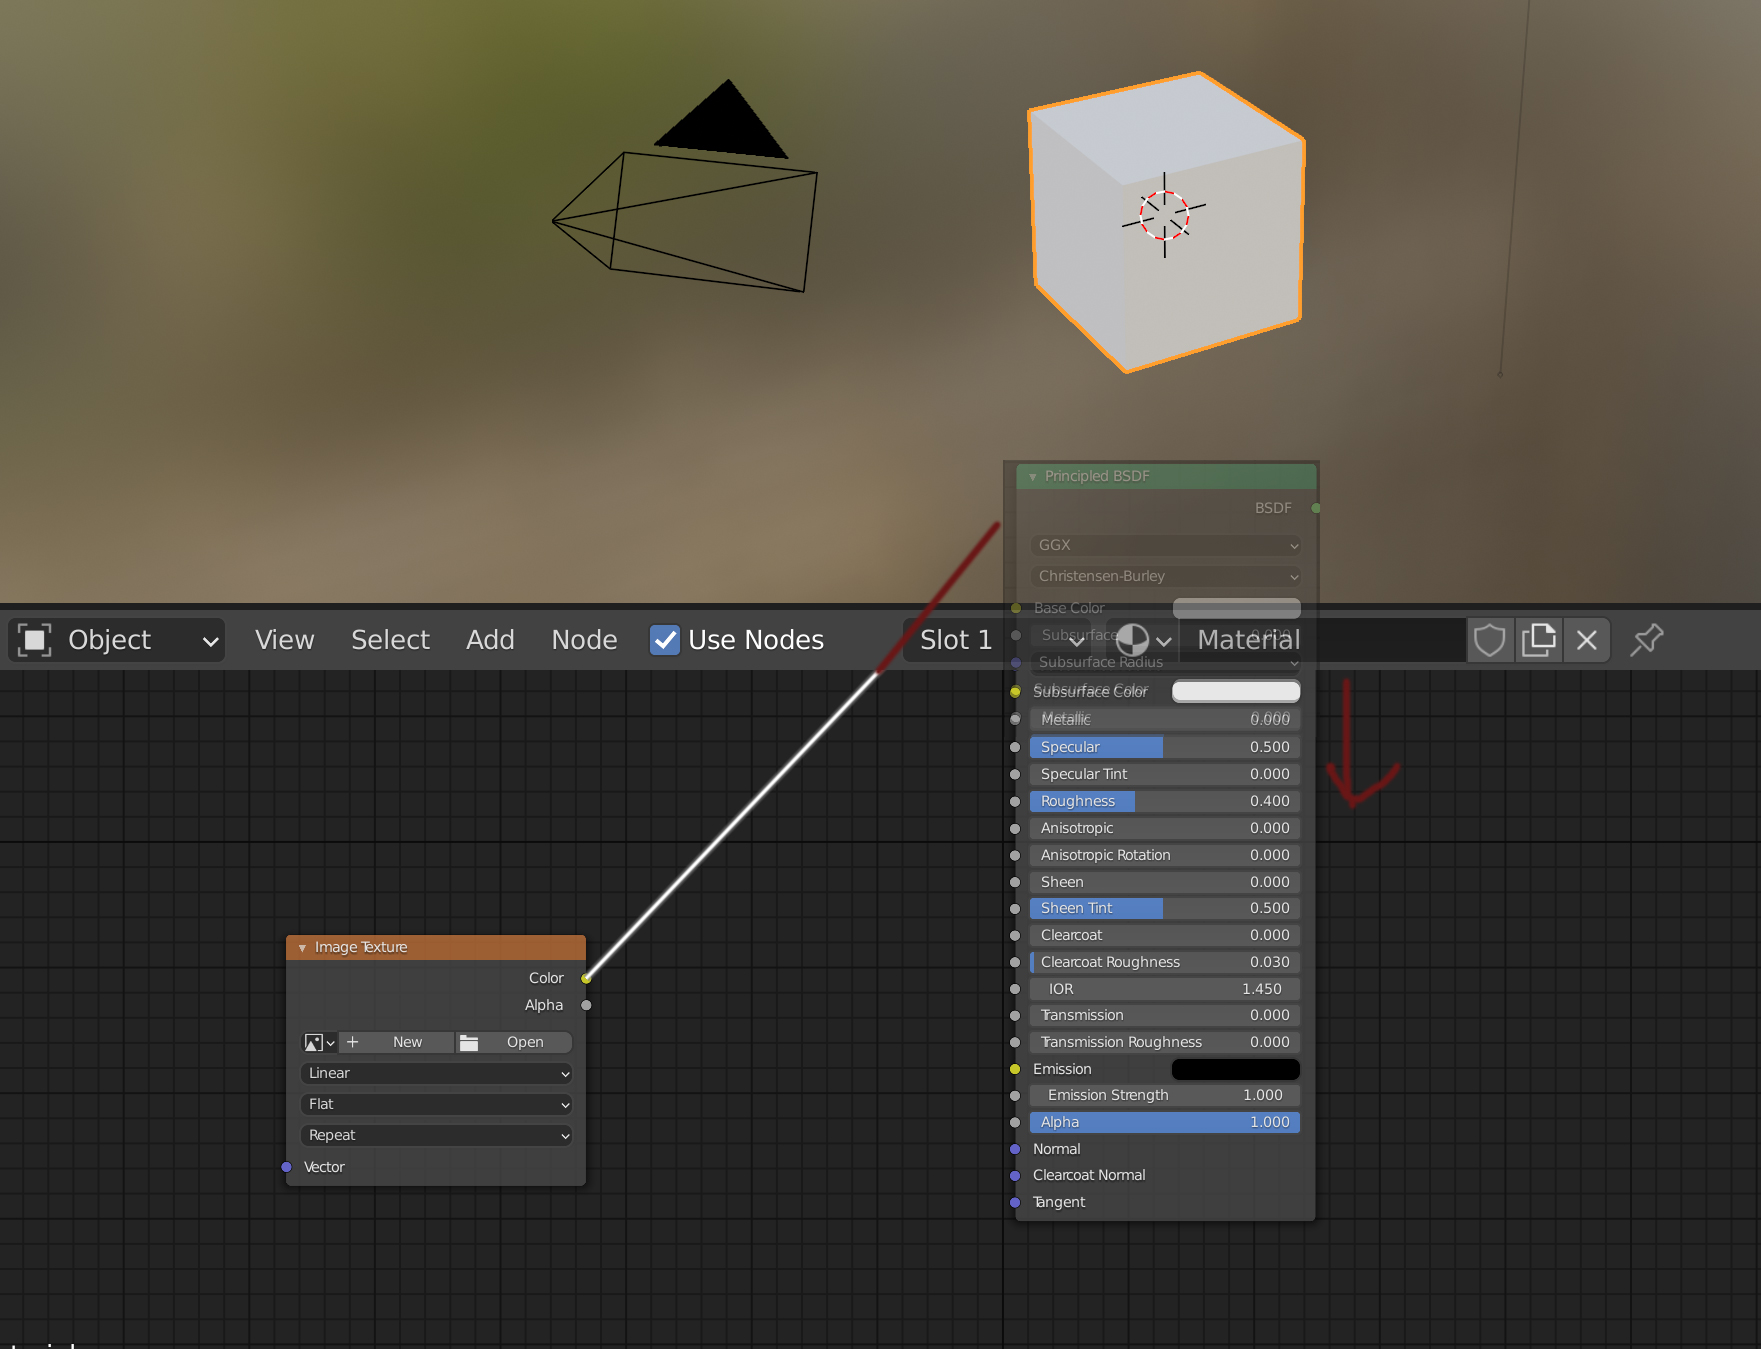Click New image button
This screenshot has width=1761, height=1349.
pyautogui.click(x=397, y=1043)
